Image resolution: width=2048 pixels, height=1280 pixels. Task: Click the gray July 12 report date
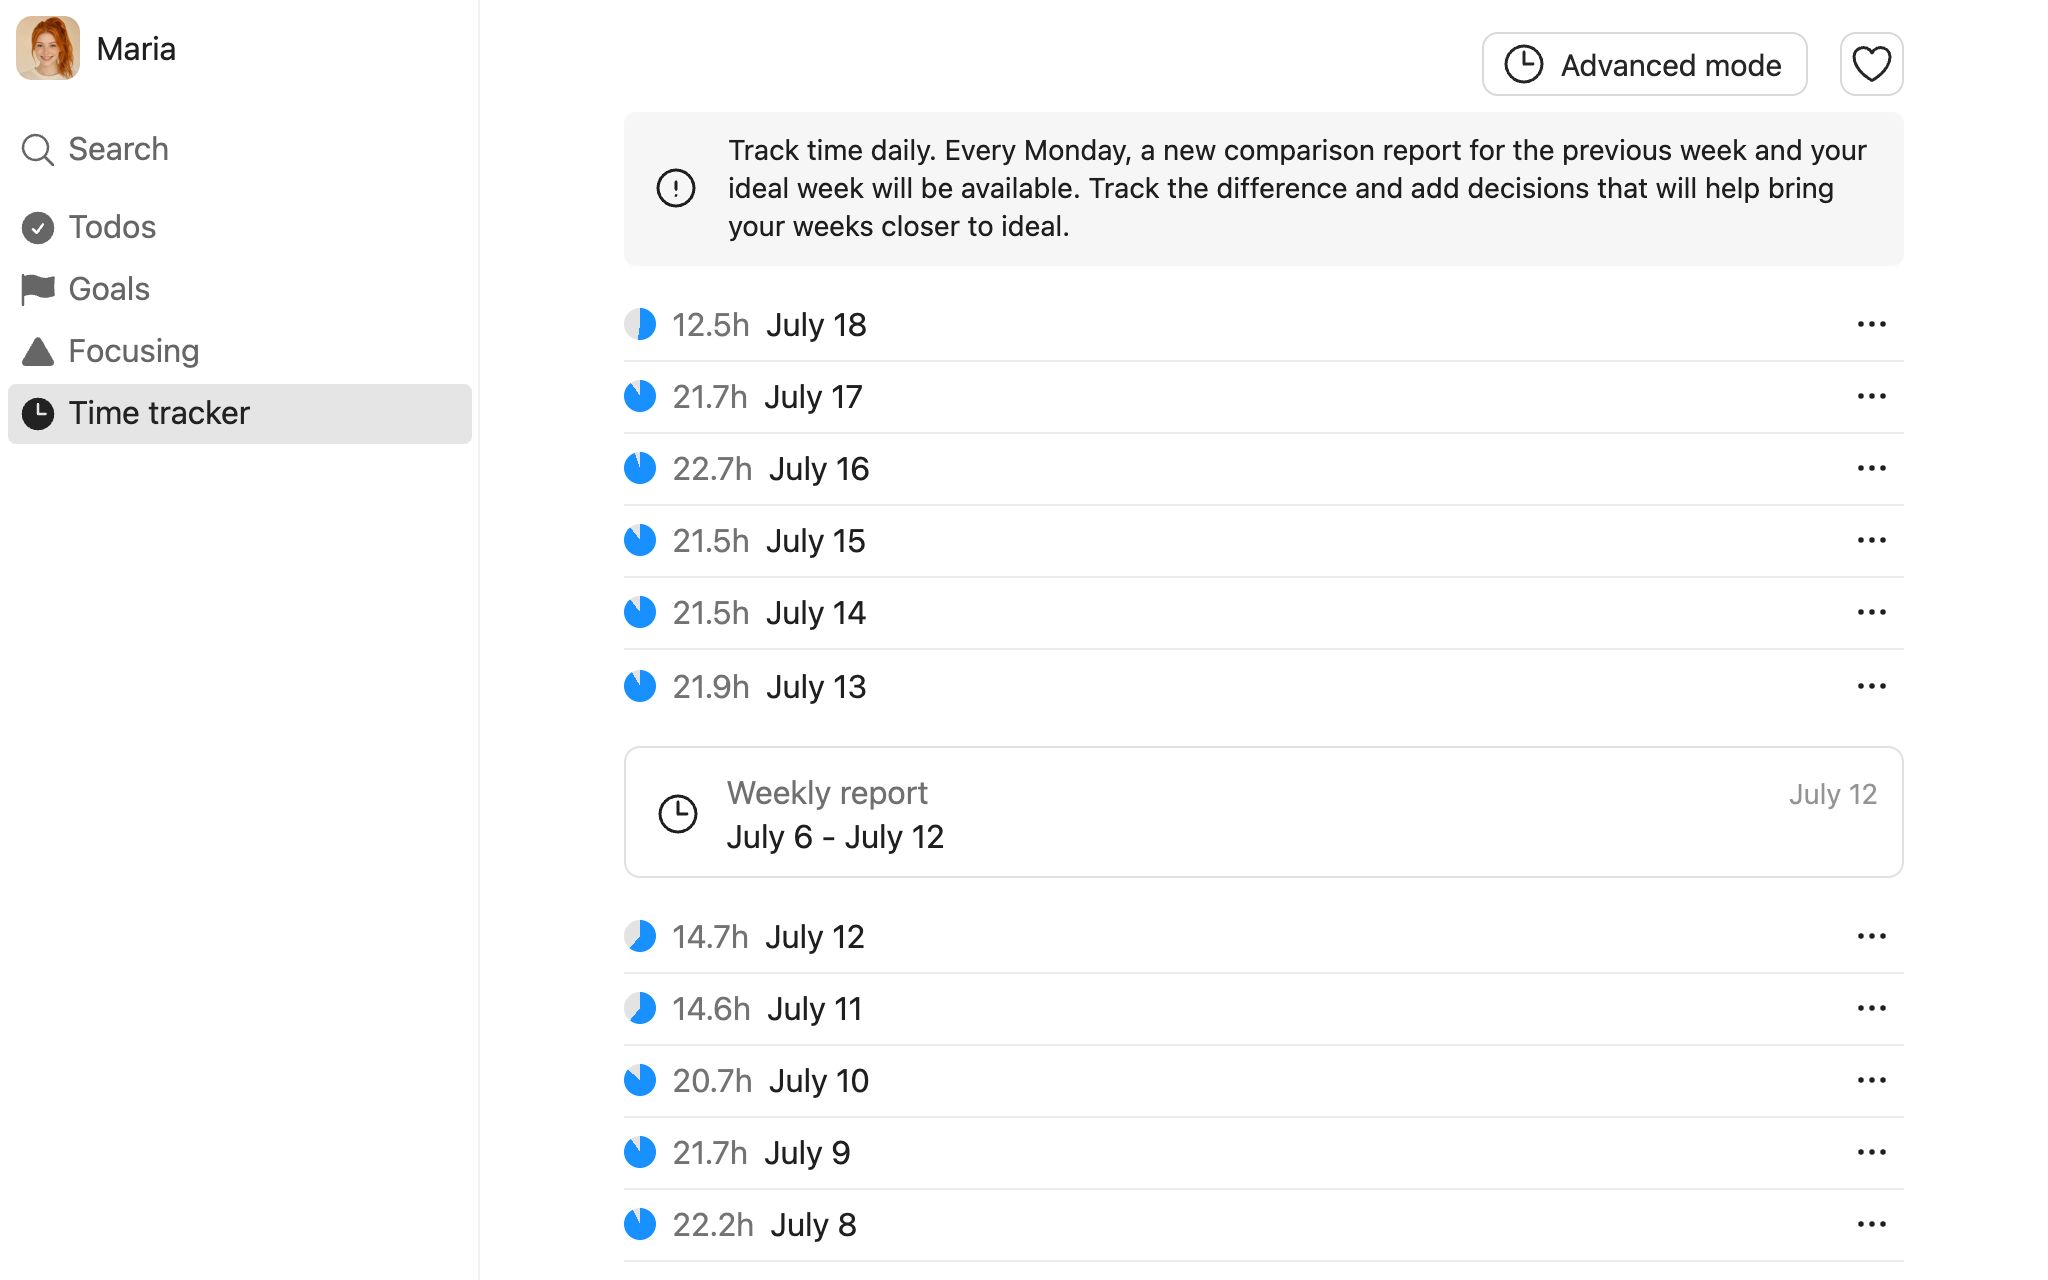coord(1832,794)
